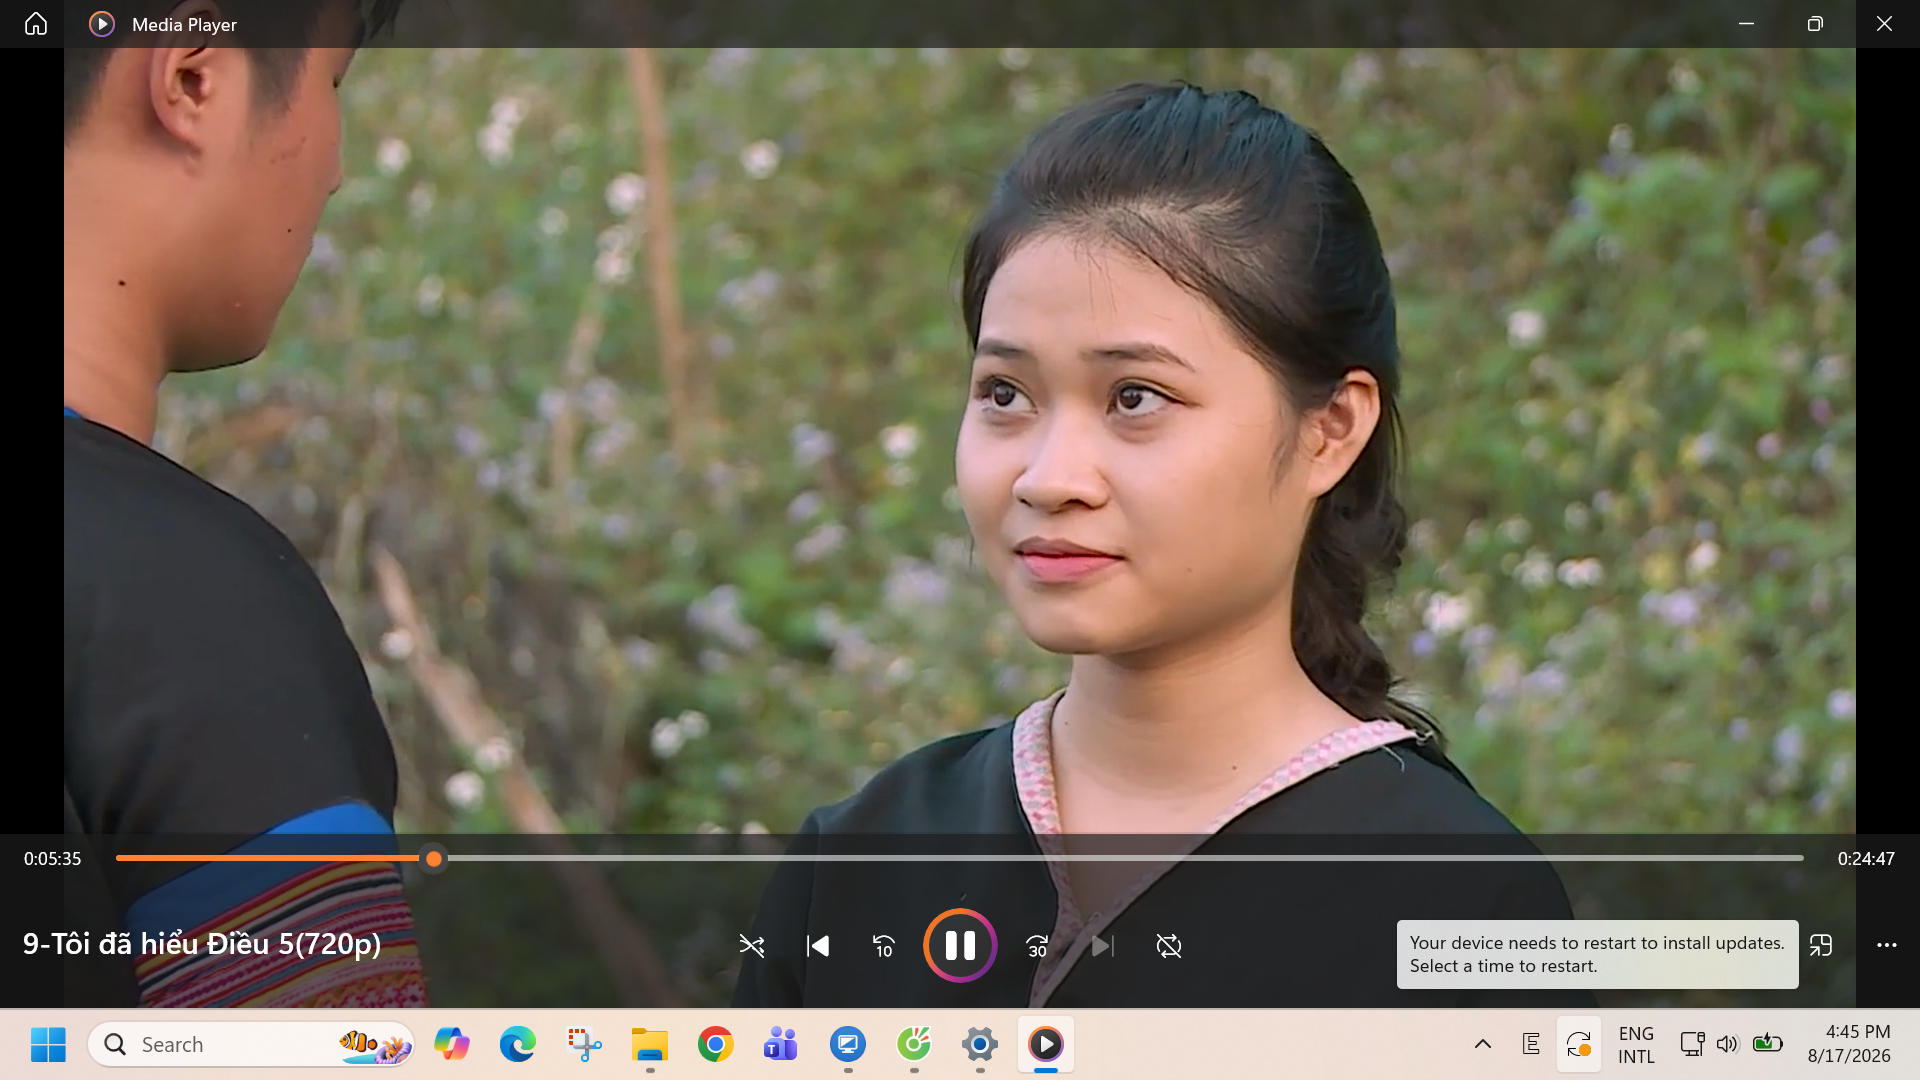This screenshot has height=1080, width=1920.
Task: Click the E input method tray icon
Action: pos(1531,1045)
